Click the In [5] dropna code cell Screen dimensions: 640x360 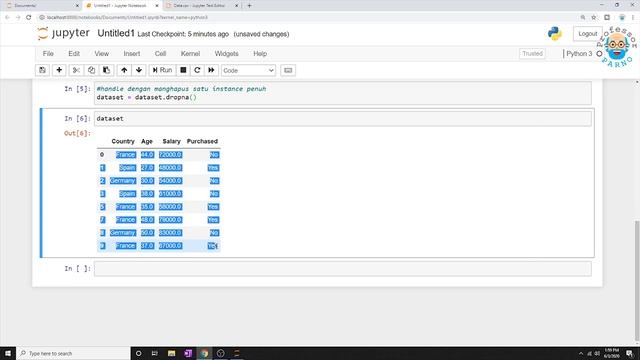click(342, 93)
